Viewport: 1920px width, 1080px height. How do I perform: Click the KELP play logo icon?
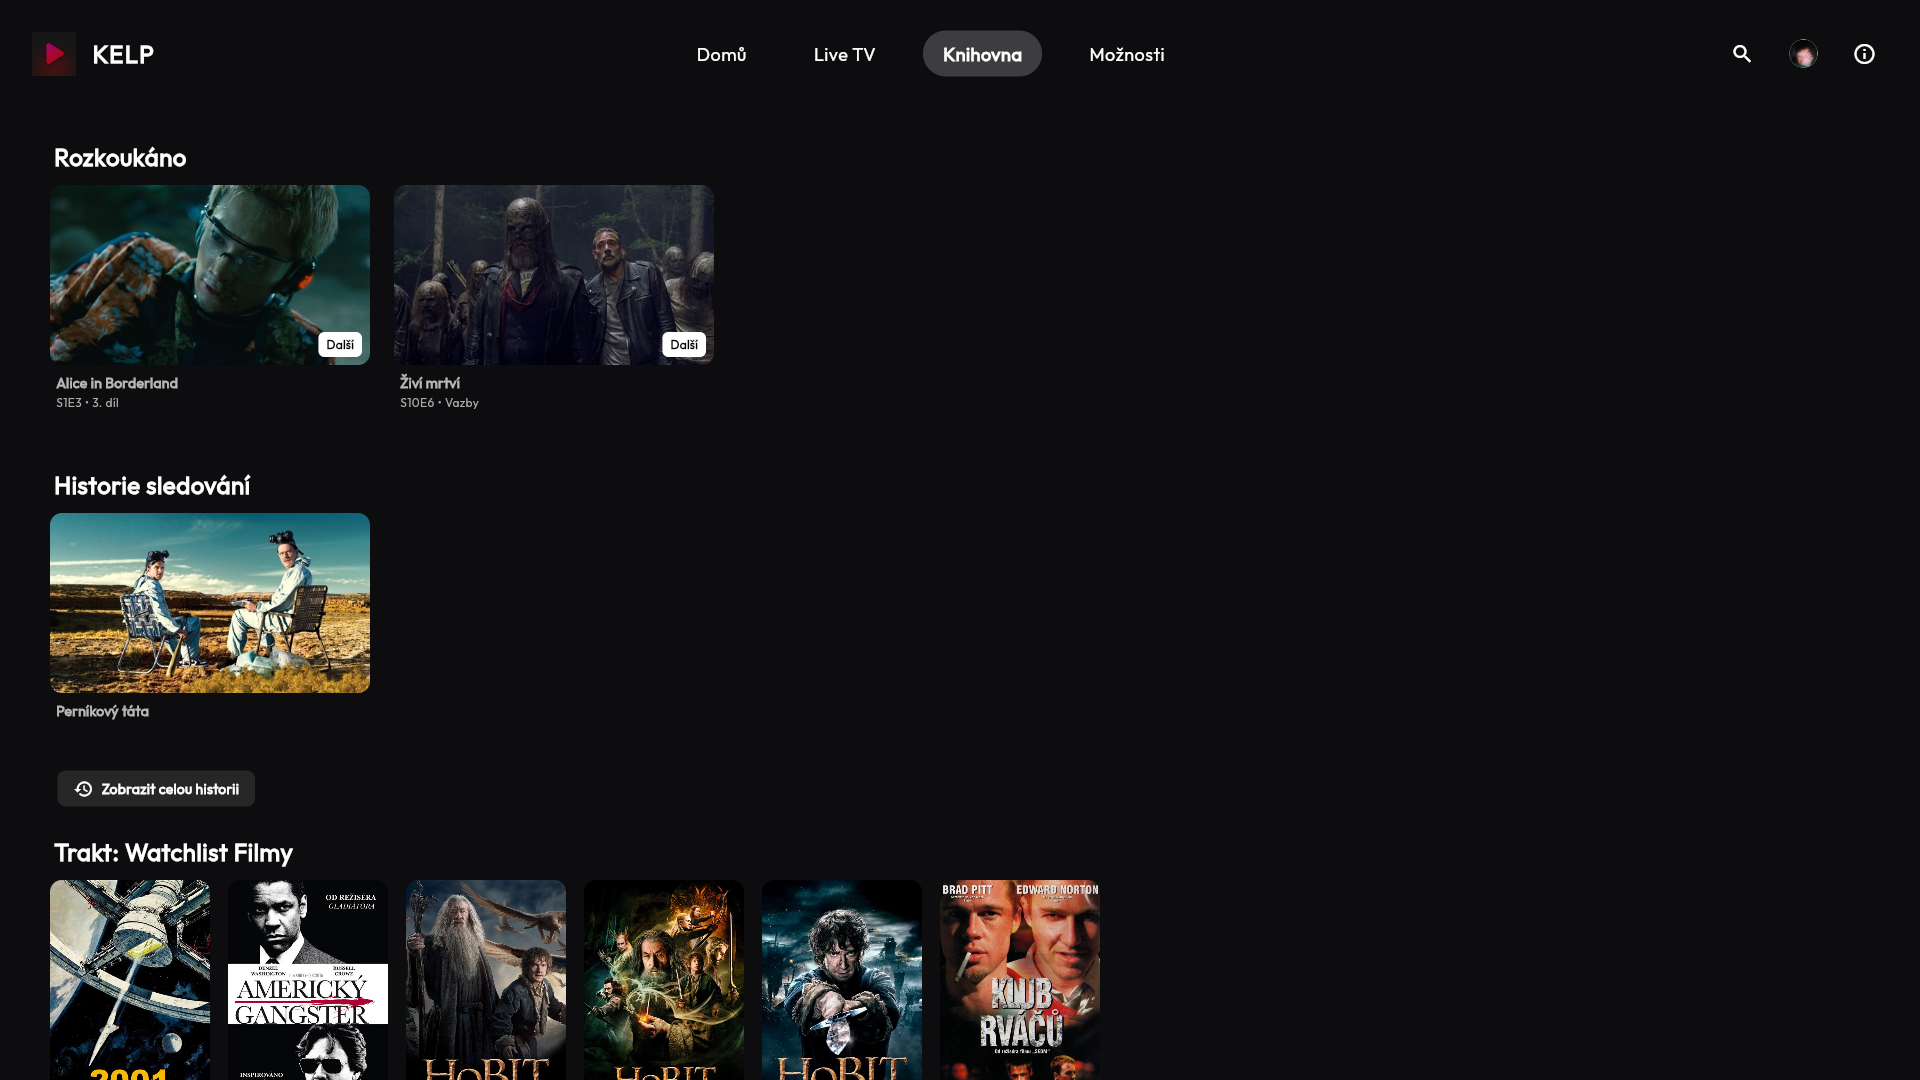(54, 54)
